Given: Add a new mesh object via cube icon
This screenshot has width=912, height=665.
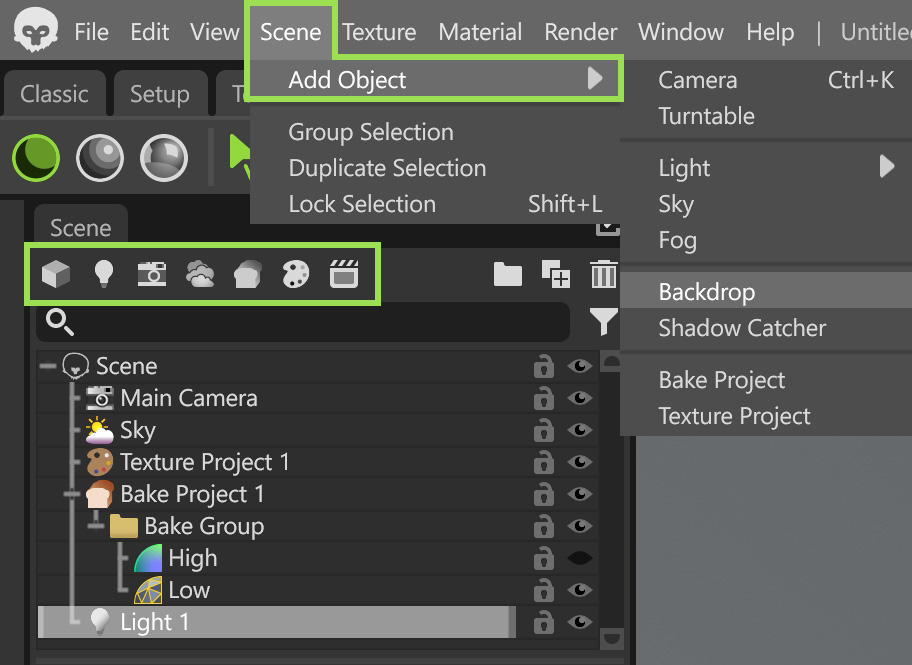Looking at the screenshot, I should [56, 273].
